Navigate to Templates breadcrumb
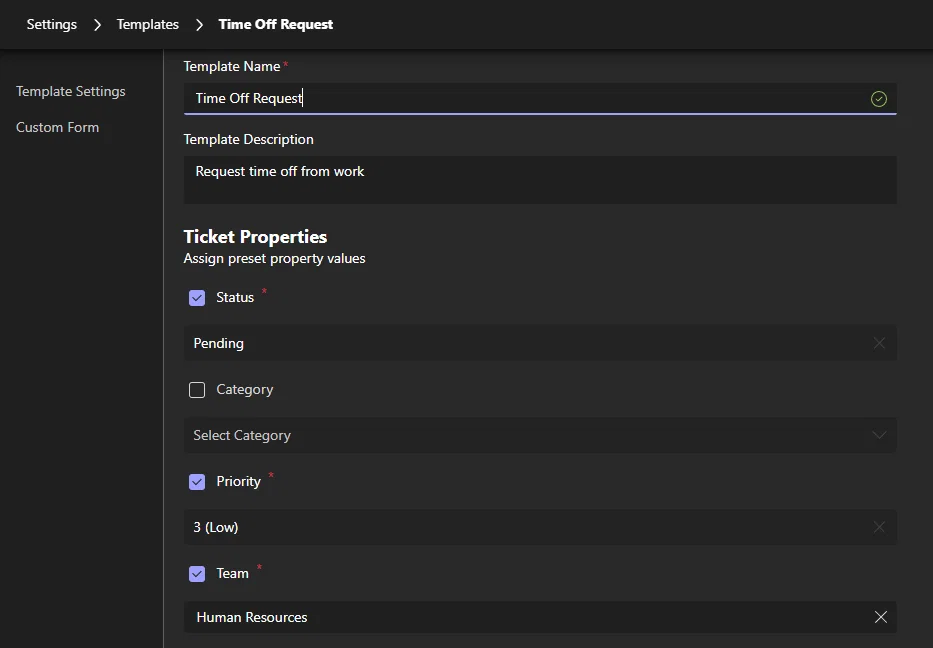This screenshot has width=933, height=648. (148, 24)
